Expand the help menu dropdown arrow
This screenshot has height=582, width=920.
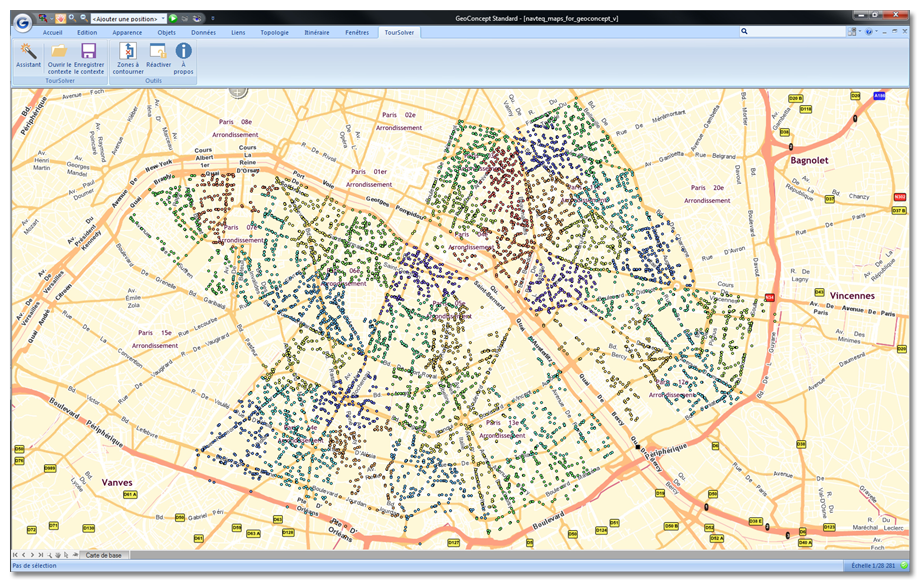coord(878,32)
